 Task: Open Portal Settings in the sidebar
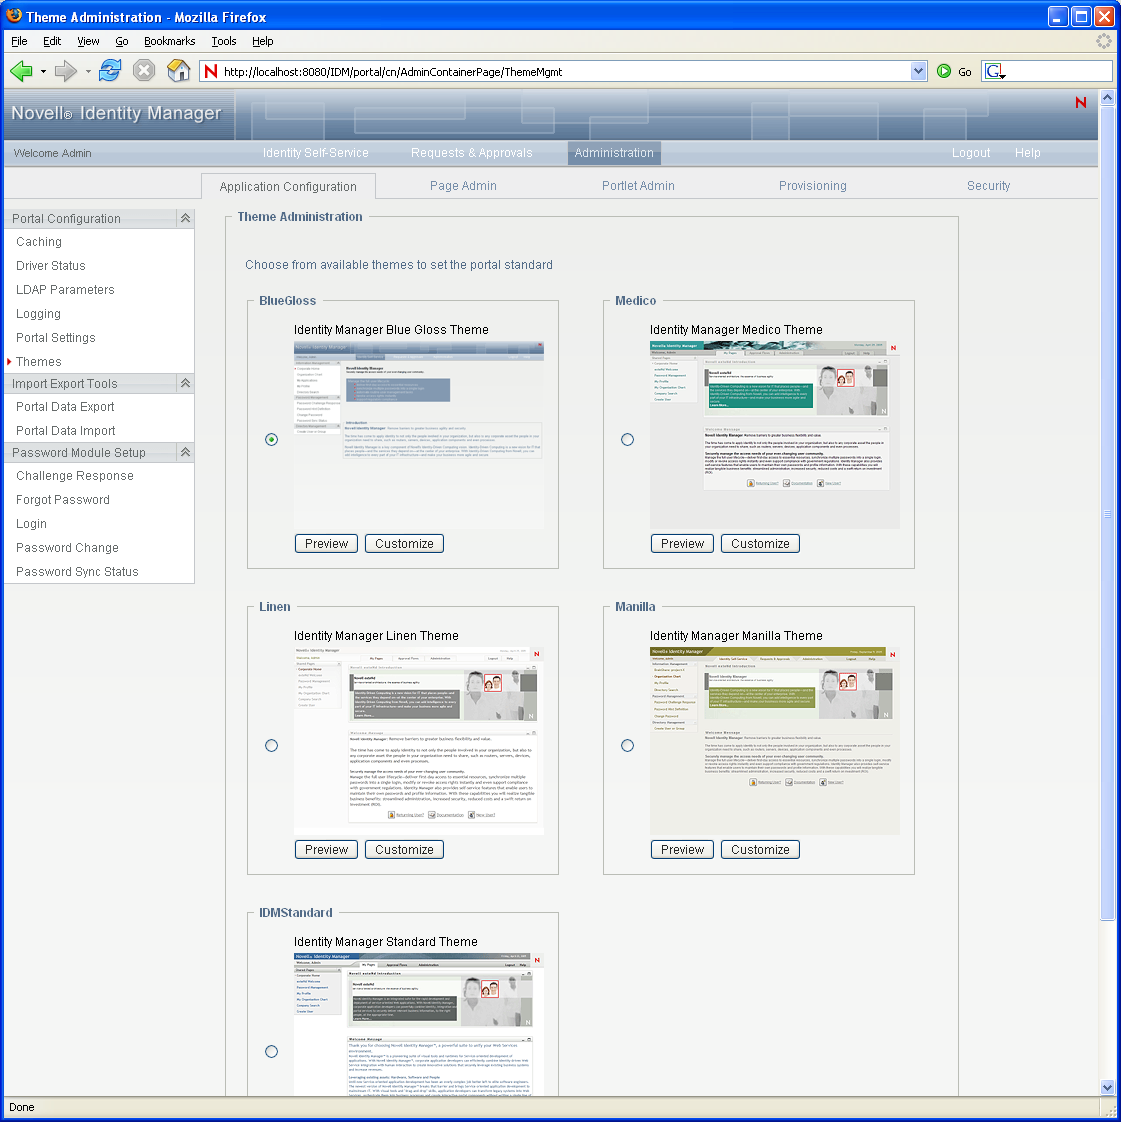pos(56,337)
